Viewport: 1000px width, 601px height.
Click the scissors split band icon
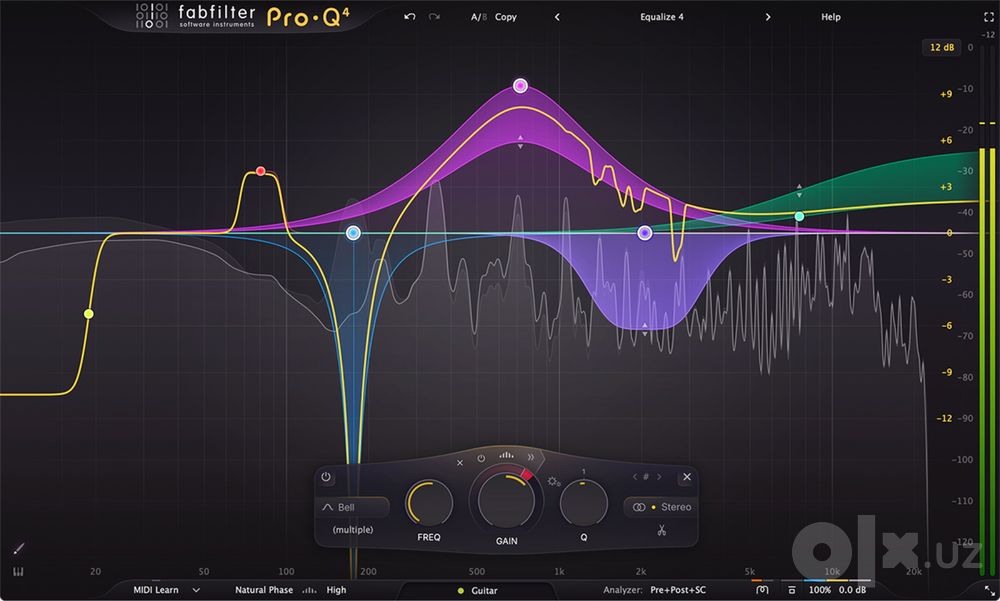point(661,530)
